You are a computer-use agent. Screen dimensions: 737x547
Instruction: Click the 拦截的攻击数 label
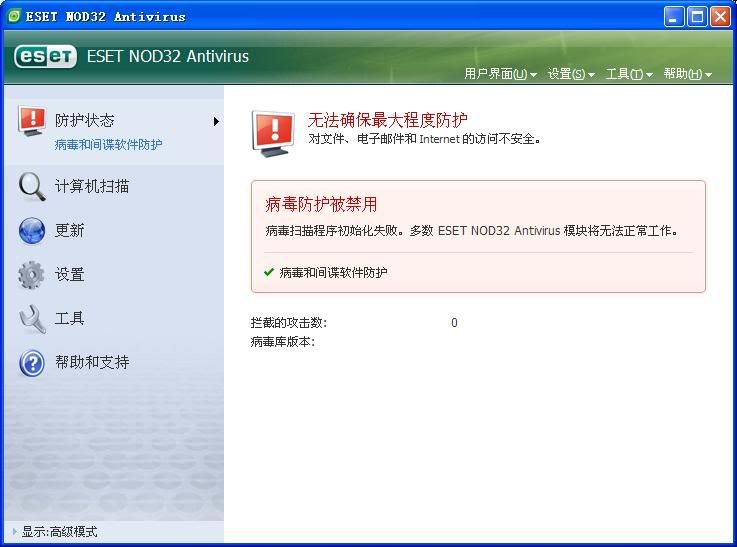coord(289,323)
